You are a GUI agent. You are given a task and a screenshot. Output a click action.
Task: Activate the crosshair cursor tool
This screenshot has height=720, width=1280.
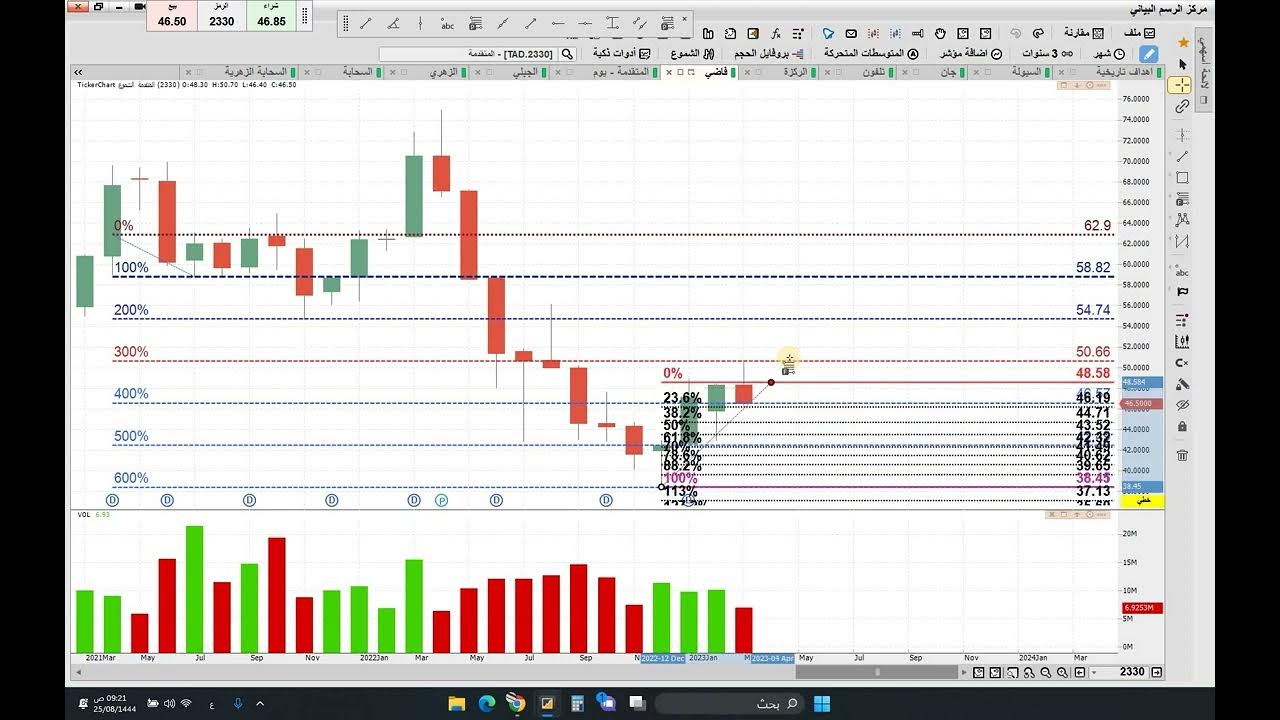(x=1182, y=85)
